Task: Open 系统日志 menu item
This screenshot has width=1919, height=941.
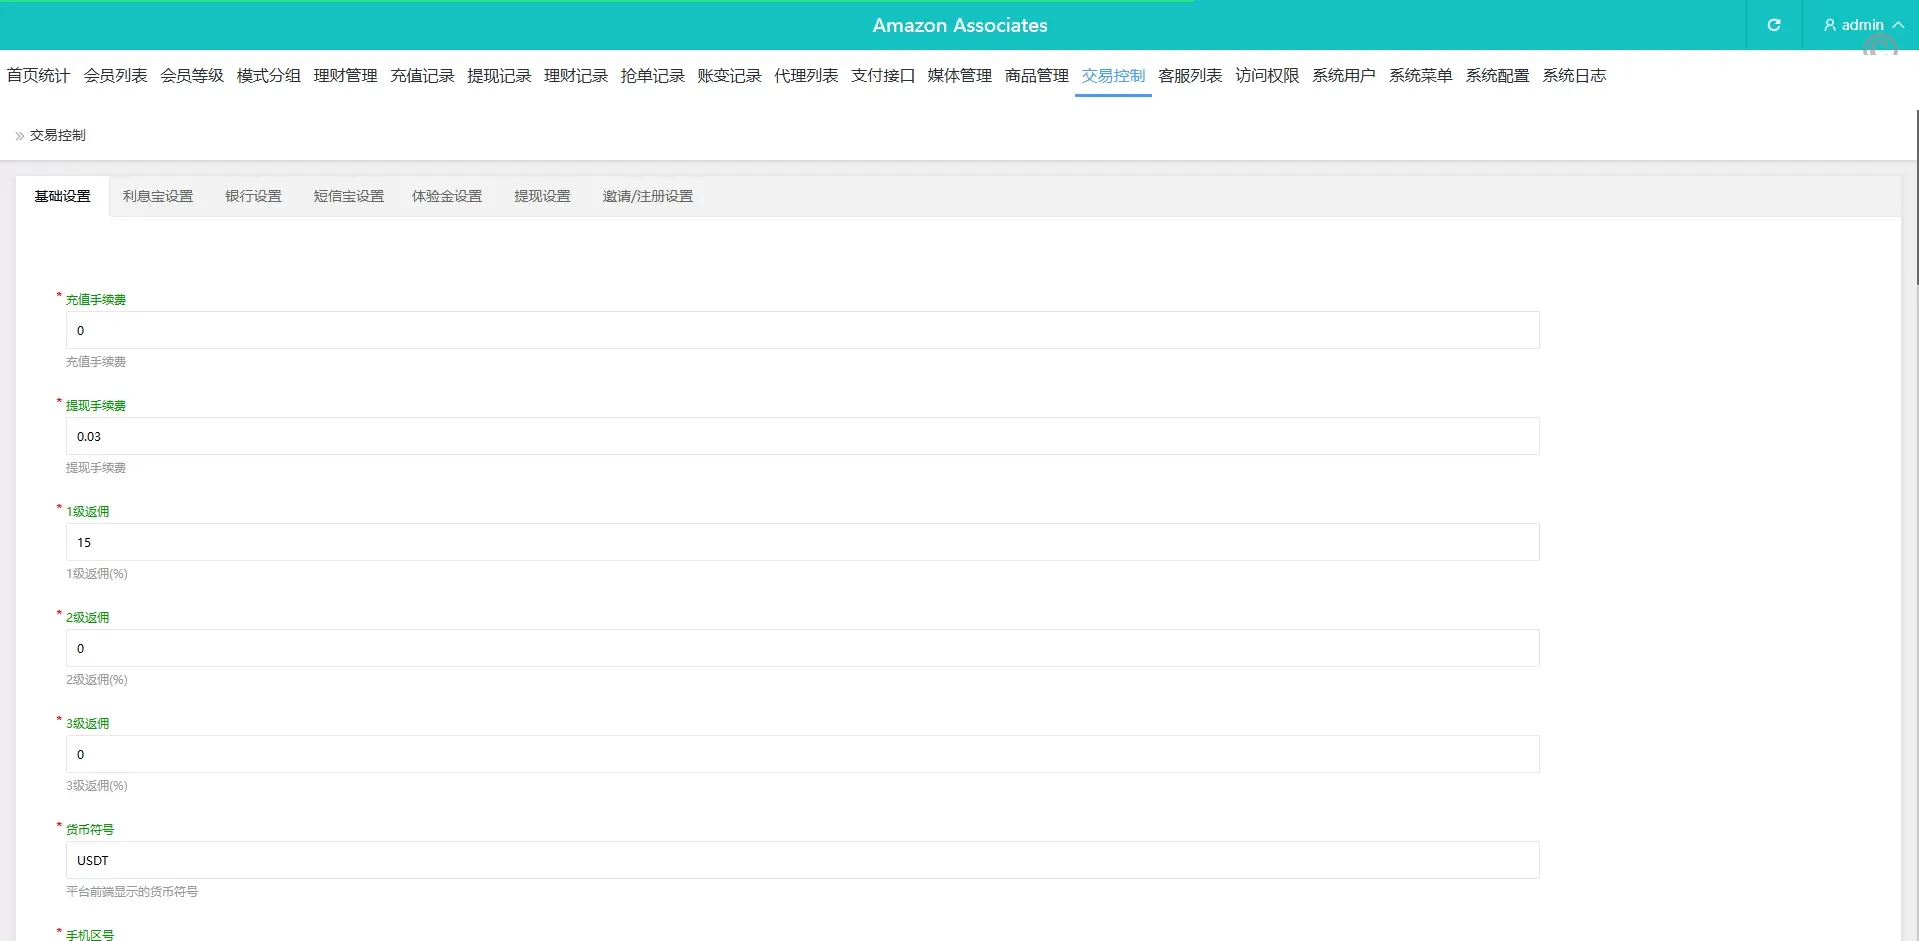Action: click(1573, 76)
